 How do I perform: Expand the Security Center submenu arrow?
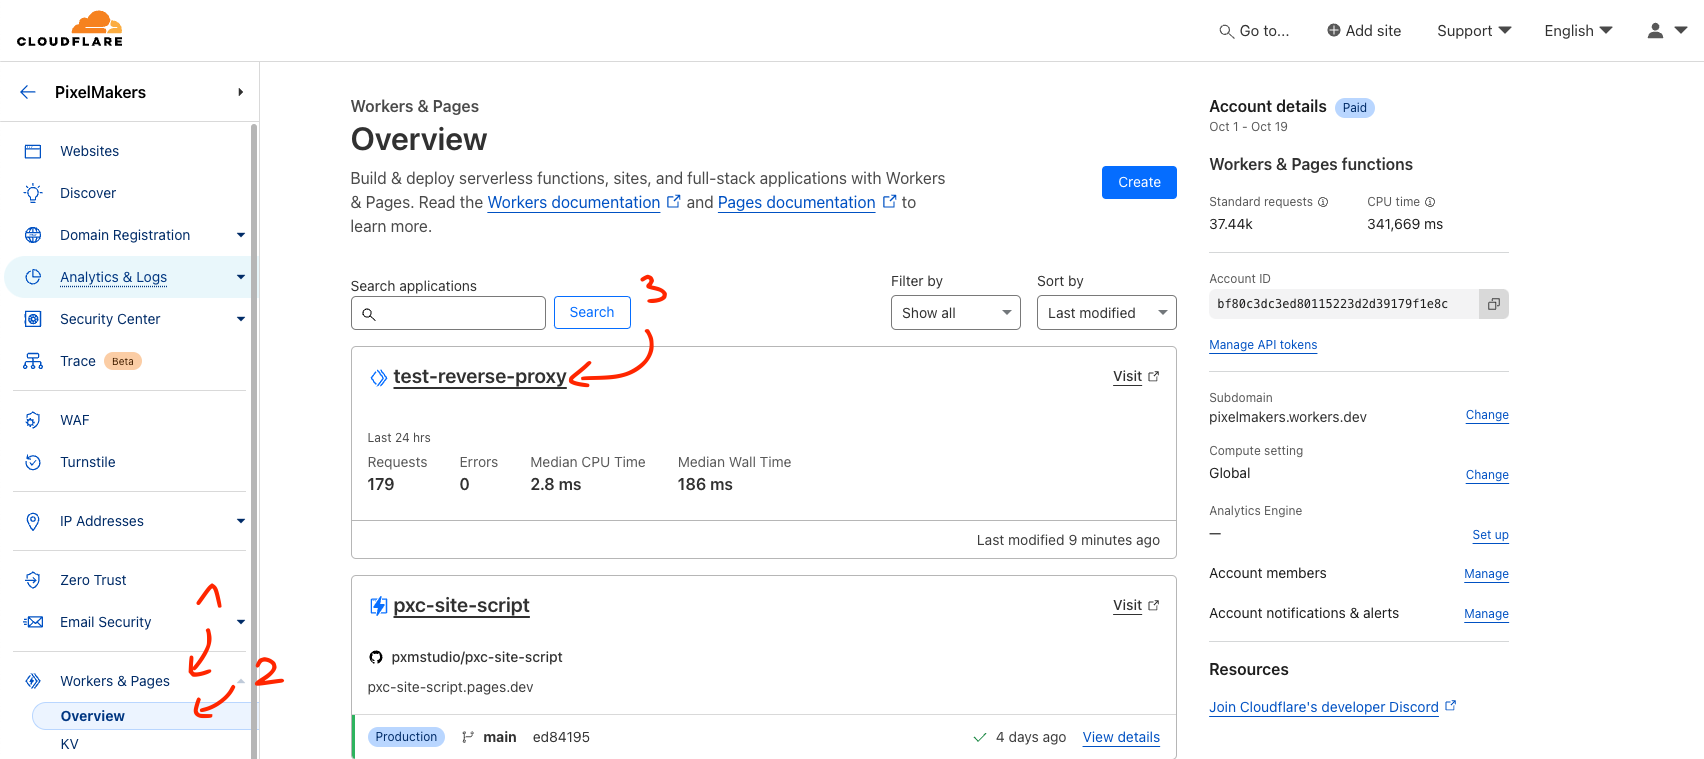click(x=241, y=319)
